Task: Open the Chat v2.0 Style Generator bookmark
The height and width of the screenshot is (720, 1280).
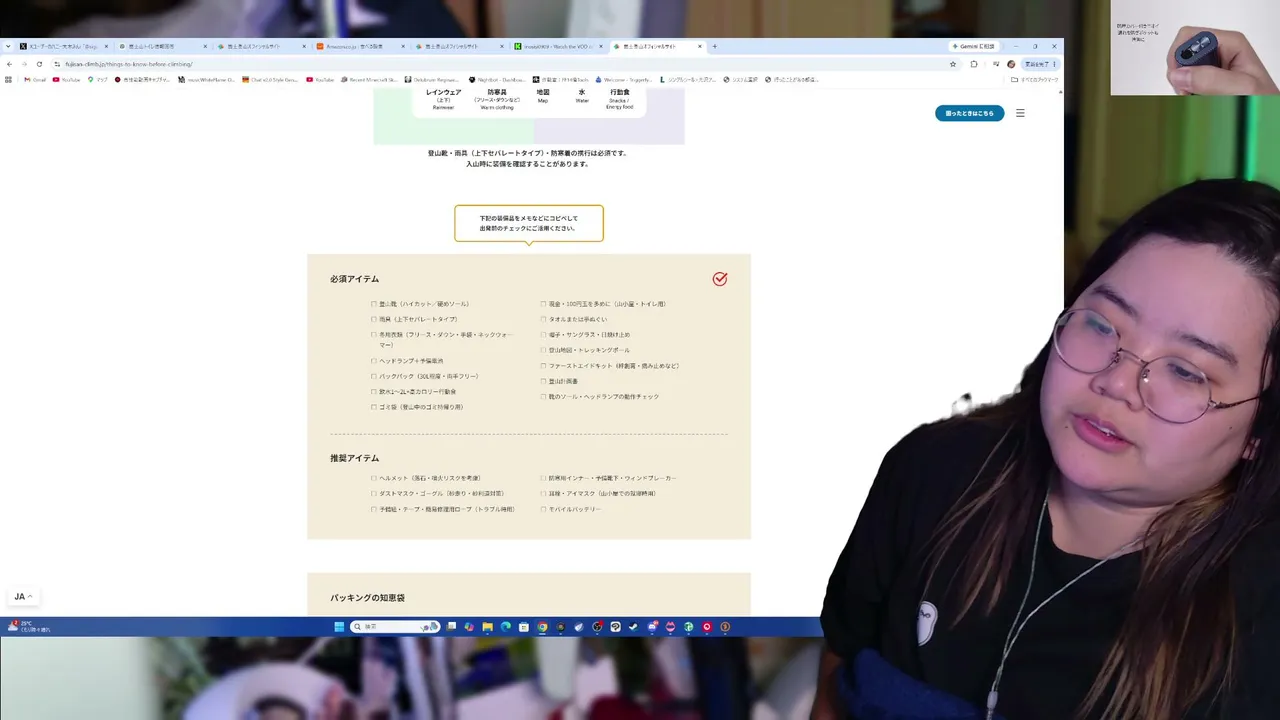Action: click(270, 80)
